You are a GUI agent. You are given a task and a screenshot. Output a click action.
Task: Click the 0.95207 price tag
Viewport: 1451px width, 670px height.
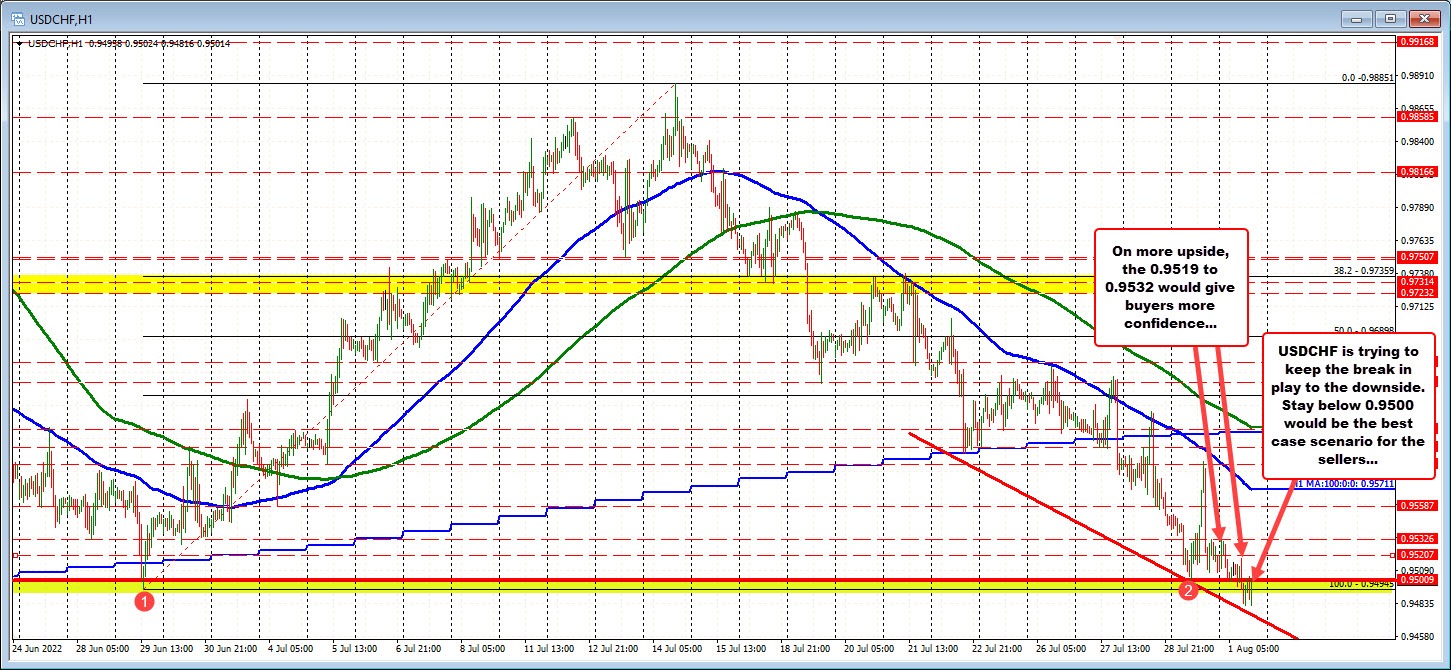pos(1420,555)
